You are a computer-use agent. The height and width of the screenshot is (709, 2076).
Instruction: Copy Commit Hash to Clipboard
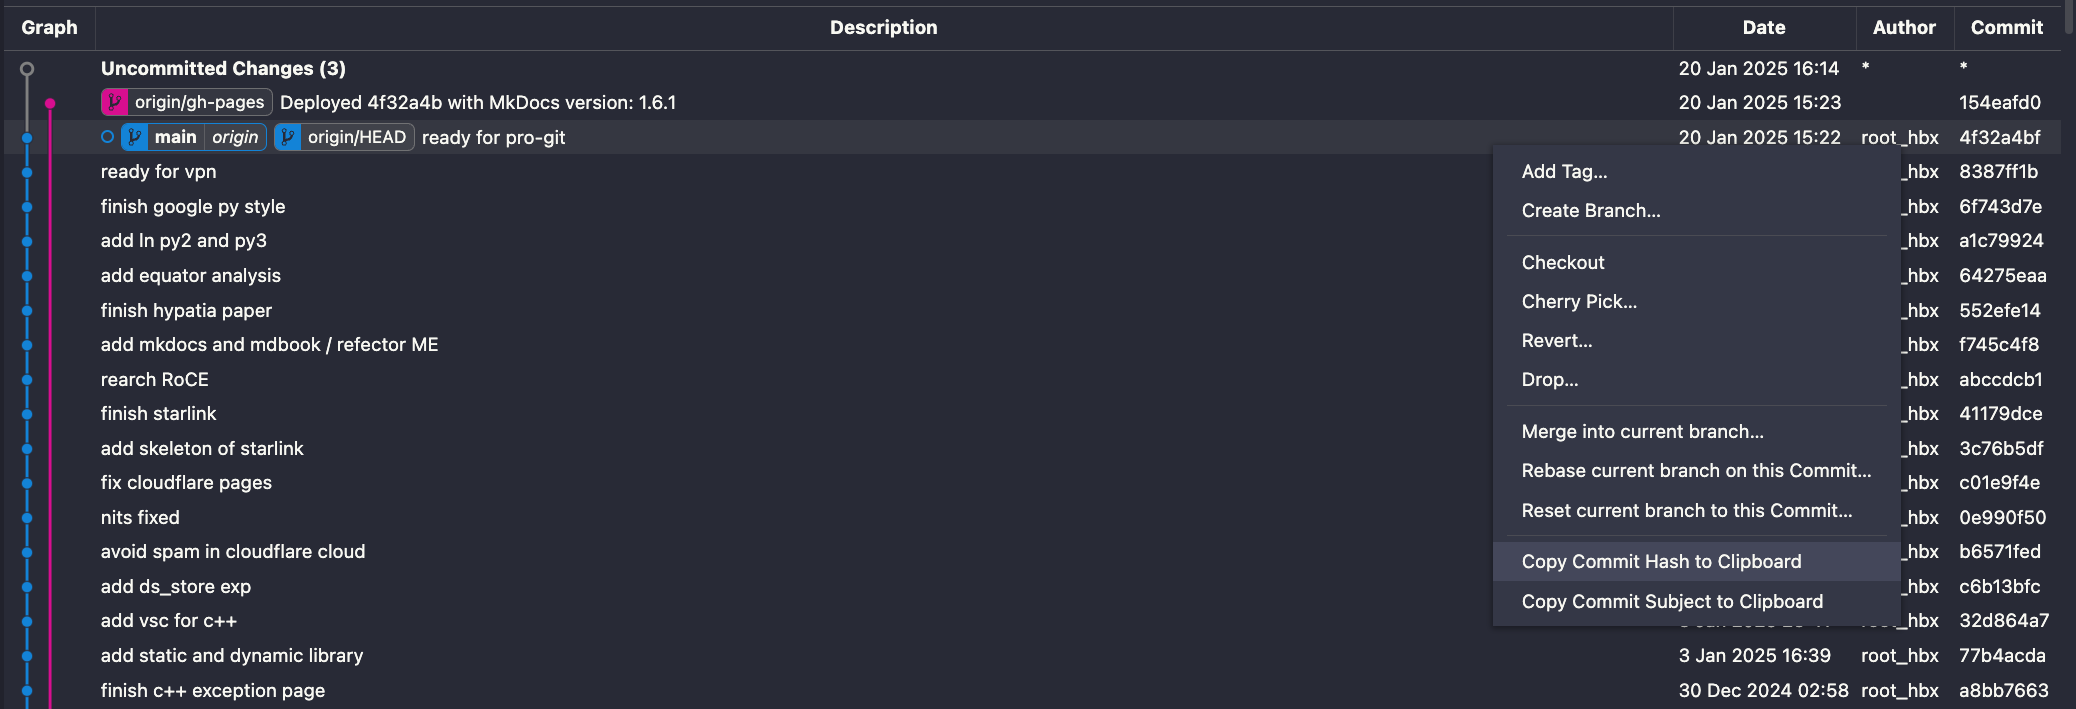coord(1661,562)
